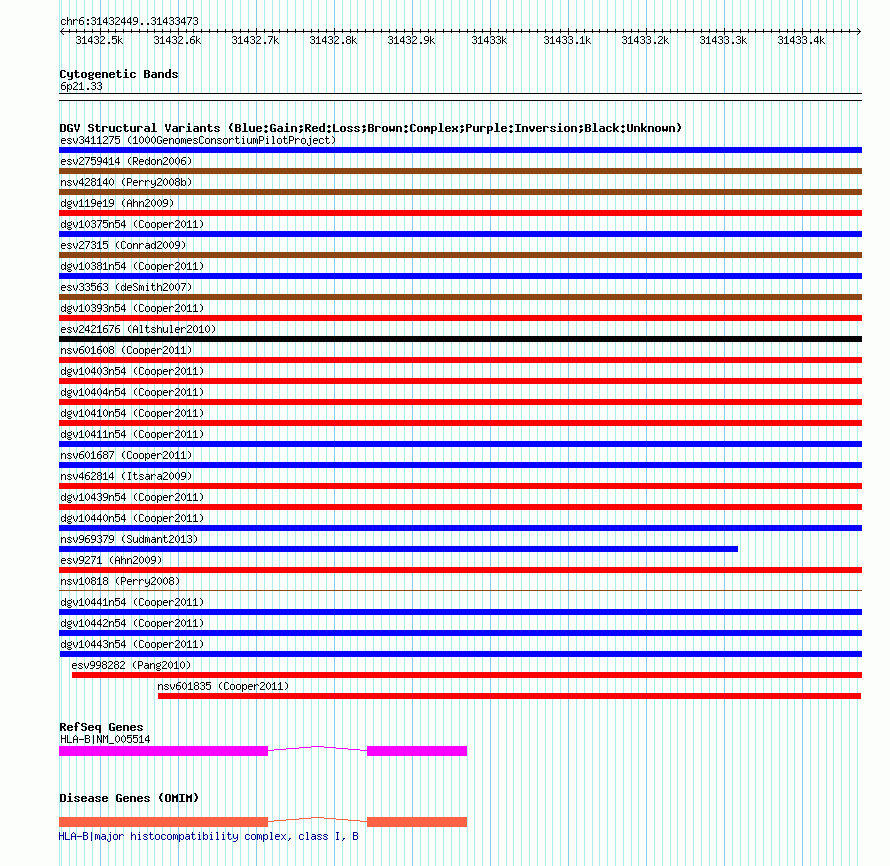The height and width of the screenshot is (866, 890).
Task: Click the DGV Structural Variants track heading
Action: point(370,128)
